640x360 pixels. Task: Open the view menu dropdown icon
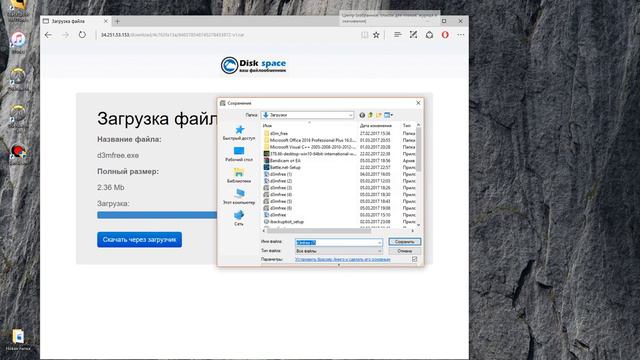(389, 115)
